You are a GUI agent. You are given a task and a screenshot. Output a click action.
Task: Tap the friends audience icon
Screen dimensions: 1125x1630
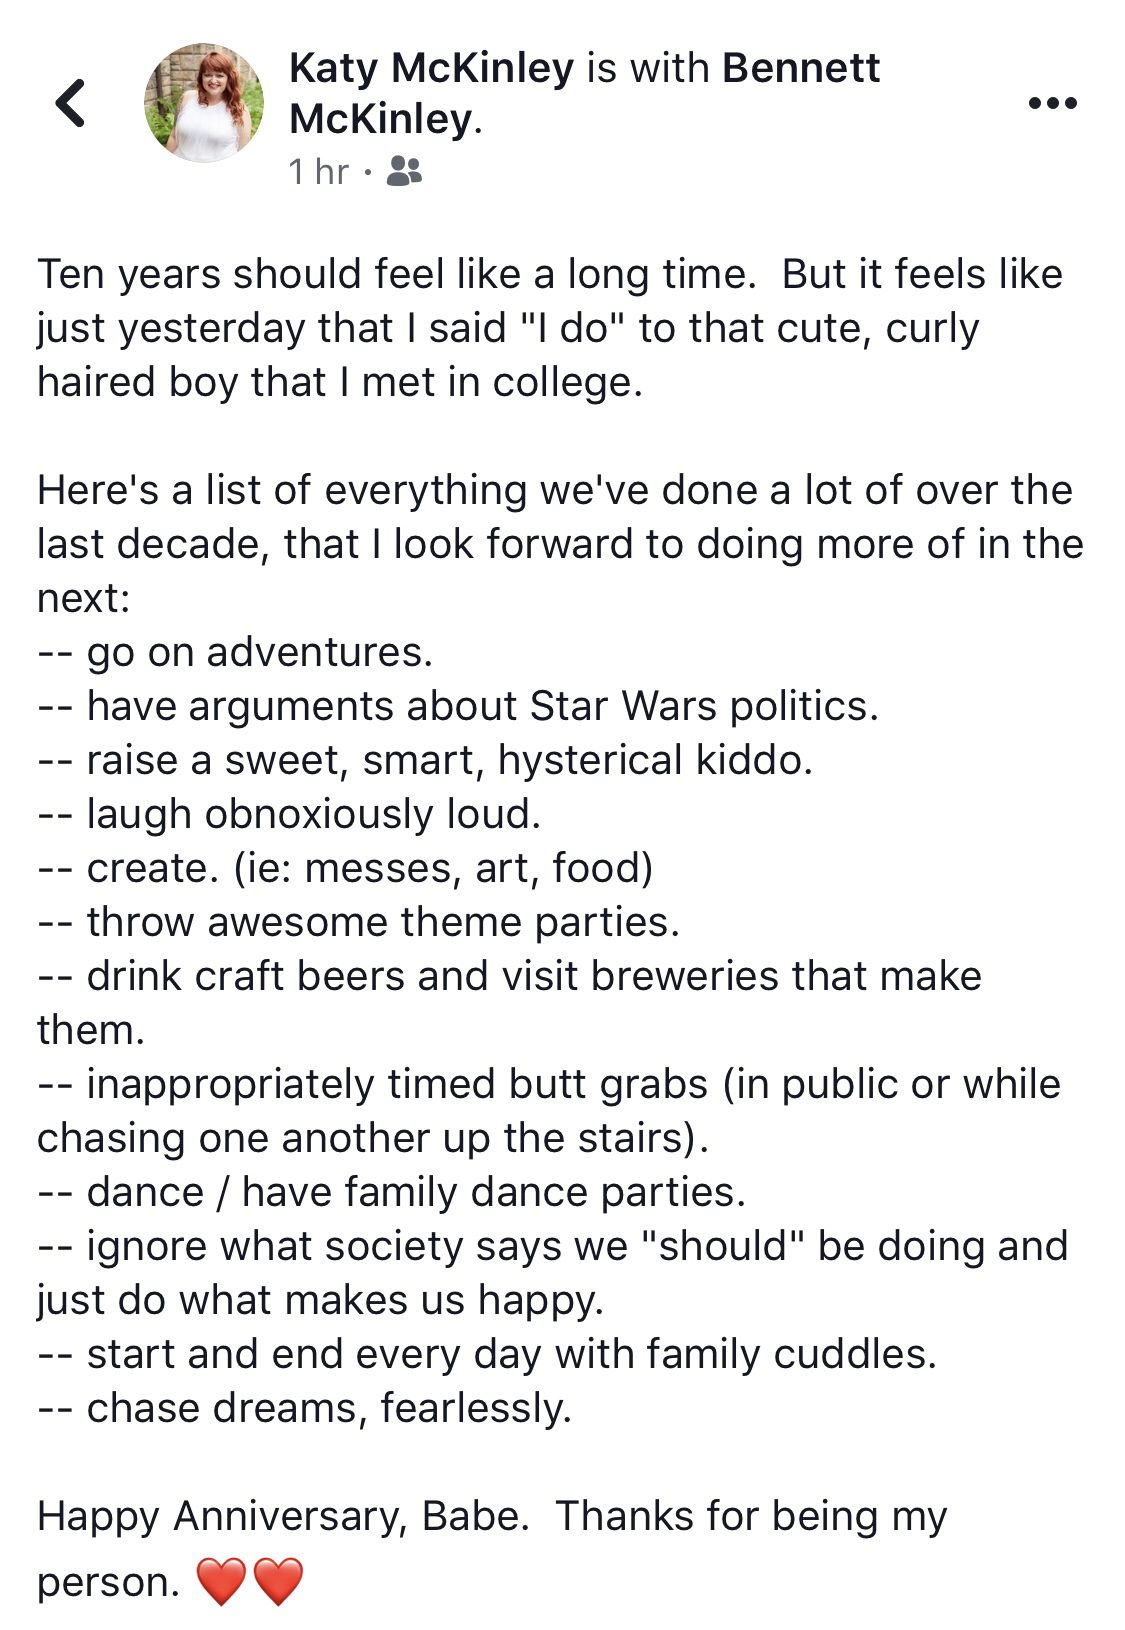click(x=404, y=172)
